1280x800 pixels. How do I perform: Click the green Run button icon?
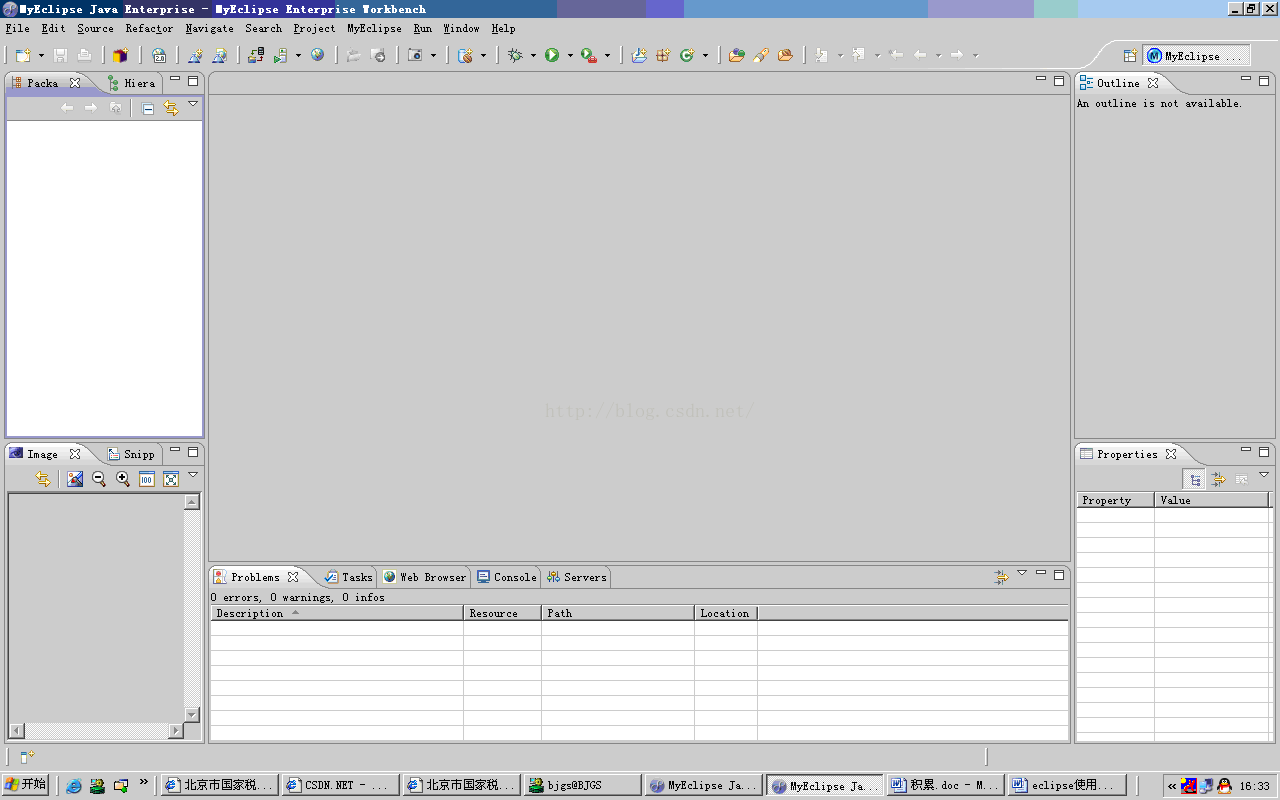pos(552,56)
